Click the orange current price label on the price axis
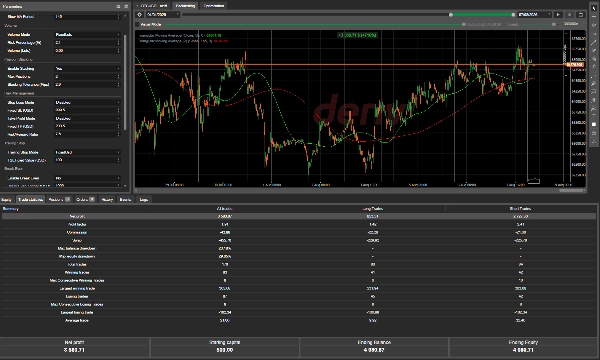 (575, 65)
